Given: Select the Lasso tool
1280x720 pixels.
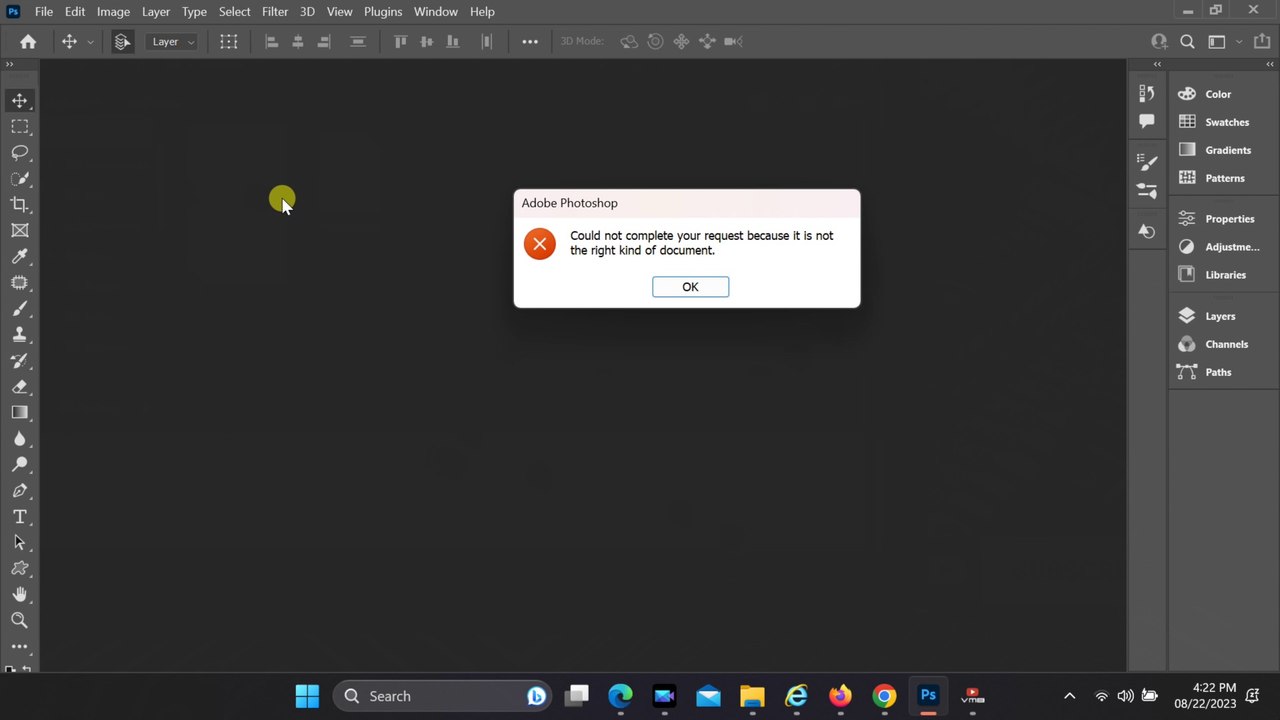Looking at the screenshot, I should pos(19,152).
